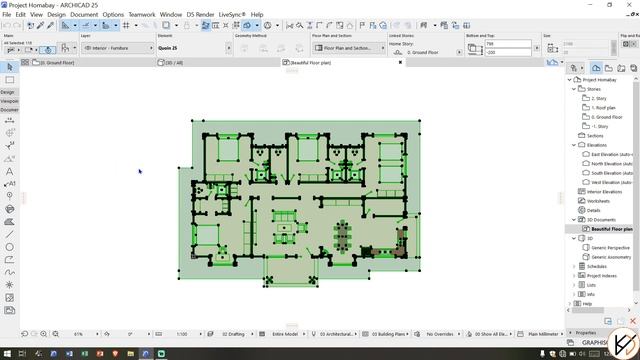Collapse the Elevations tree node

(x=574, y=145)
